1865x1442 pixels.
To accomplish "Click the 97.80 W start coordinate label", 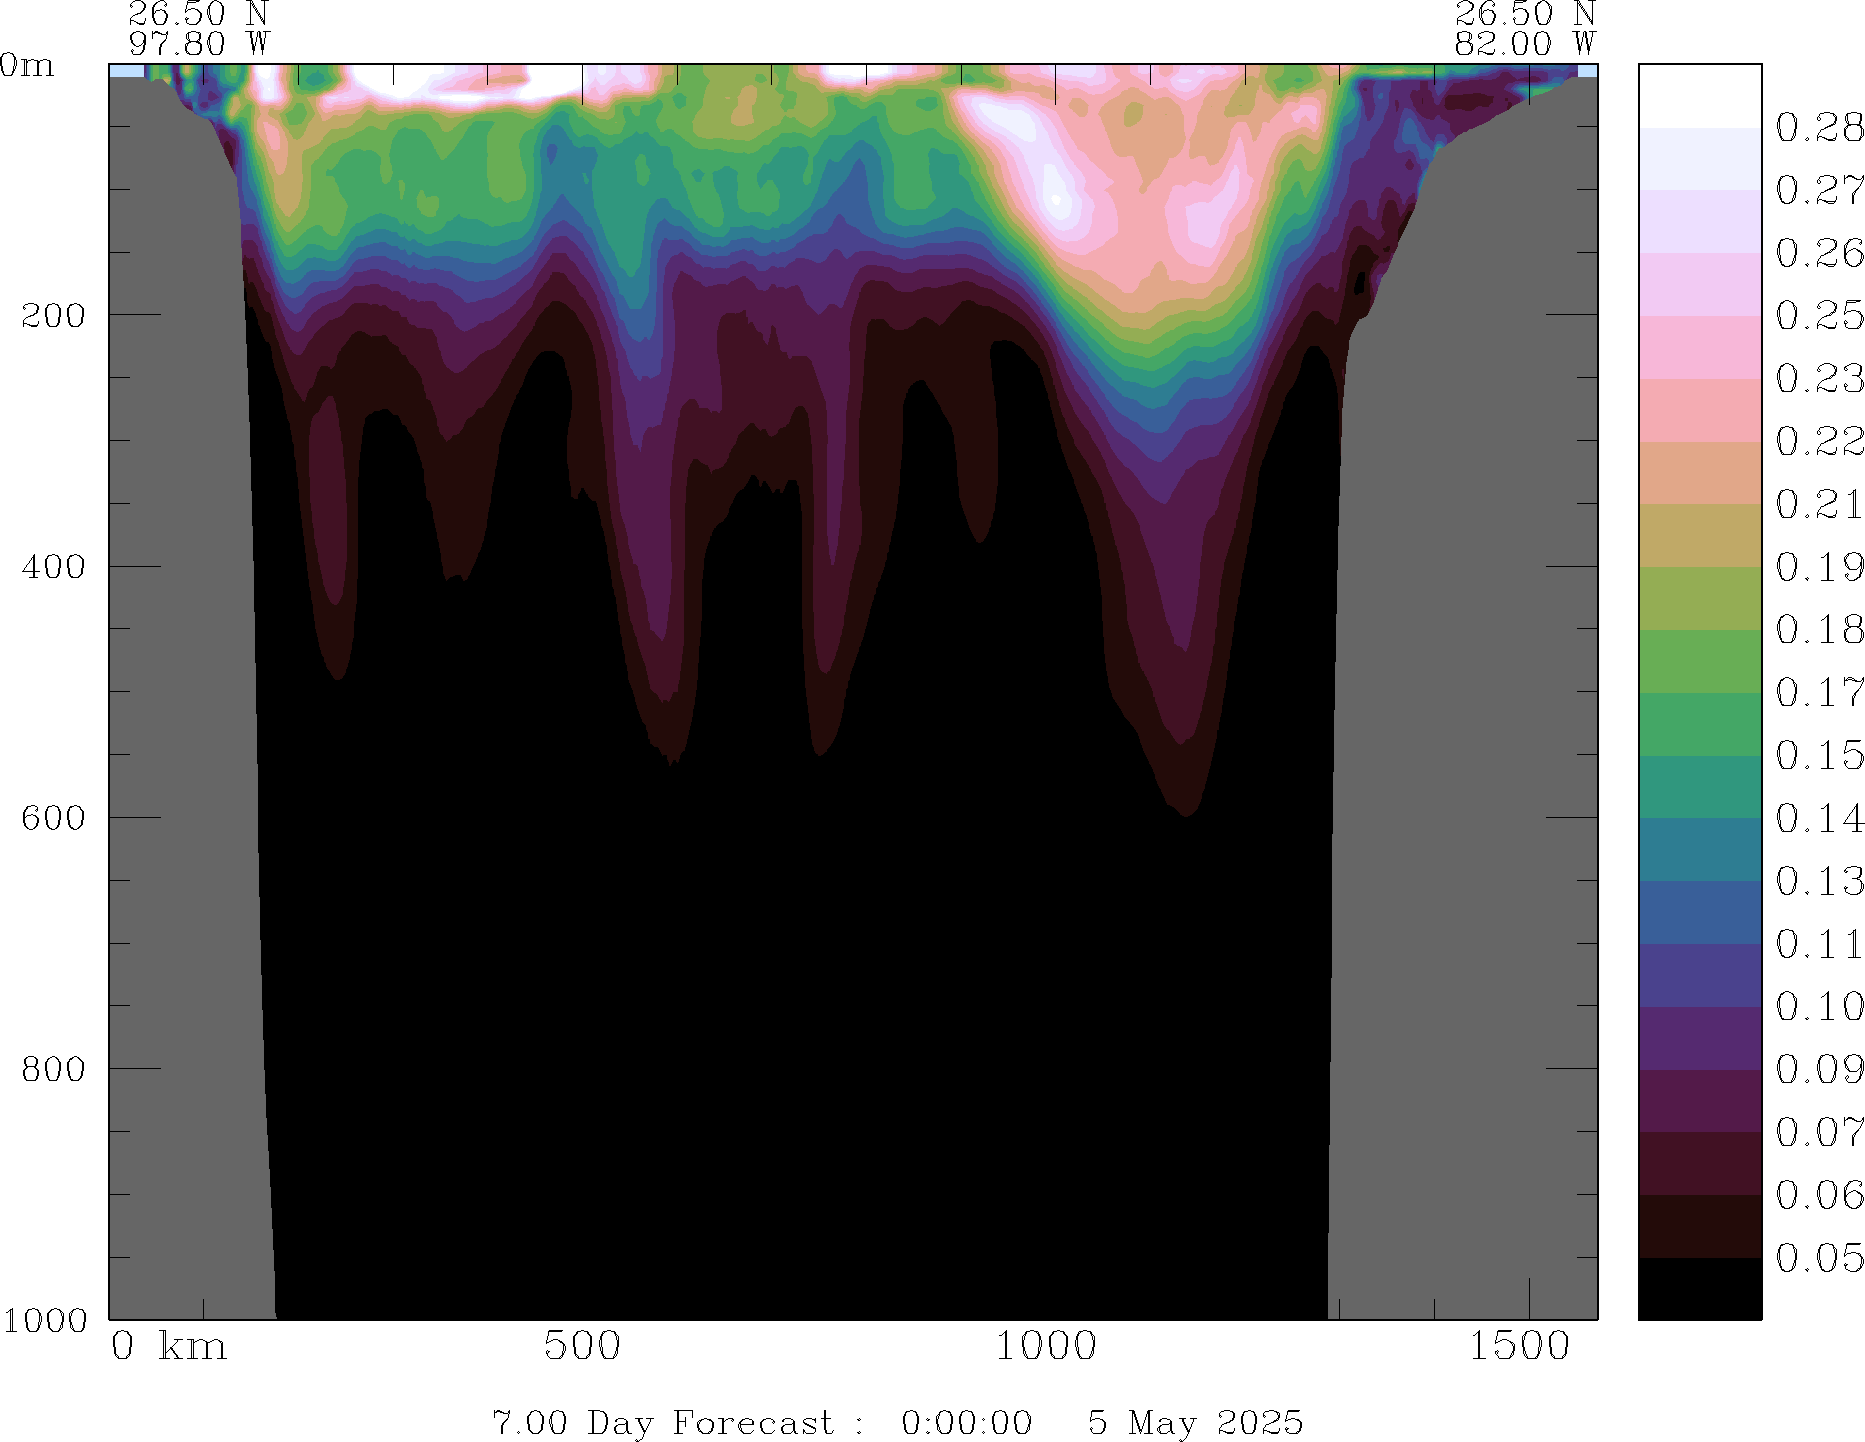I will pyautogui.click(x=198, y=44).
